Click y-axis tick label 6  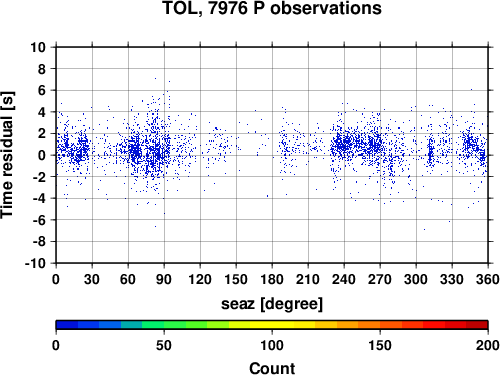(42, 90)
